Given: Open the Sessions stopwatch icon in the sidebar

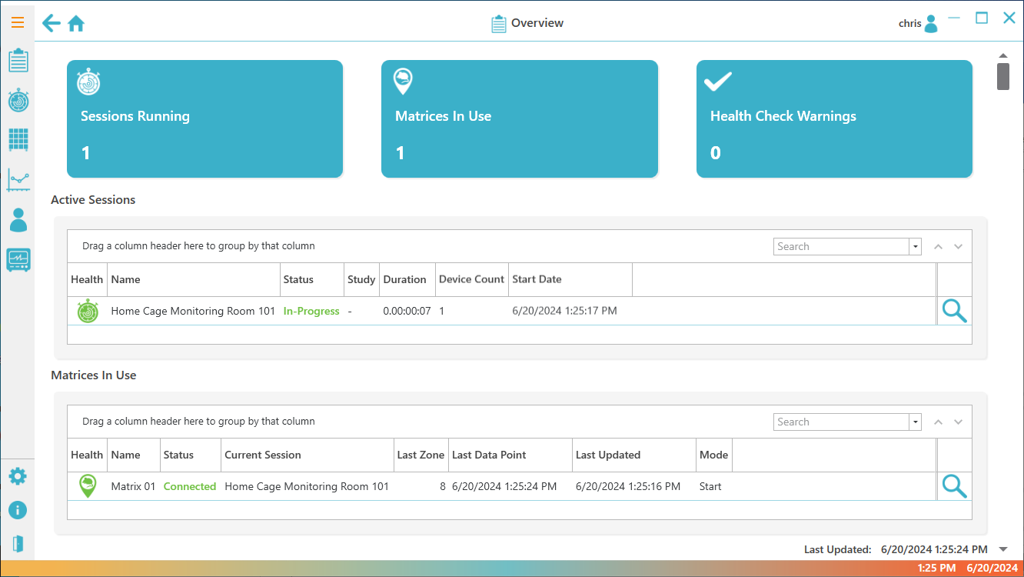Looking at the screenshot, I should pyautogui.click(x=18, y=101).
